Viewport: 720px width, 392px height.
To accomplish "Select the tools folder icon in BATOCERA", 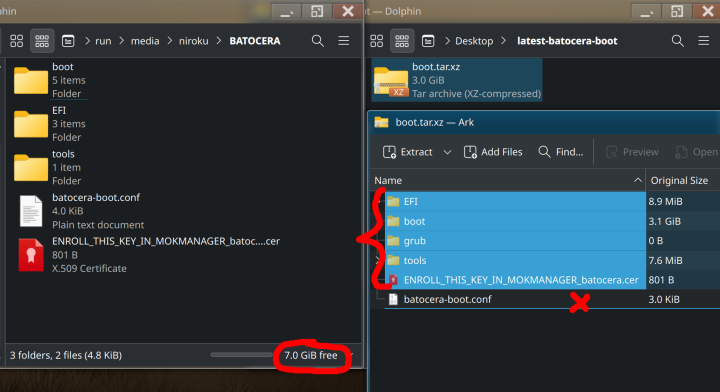I will tap(31, 168).
